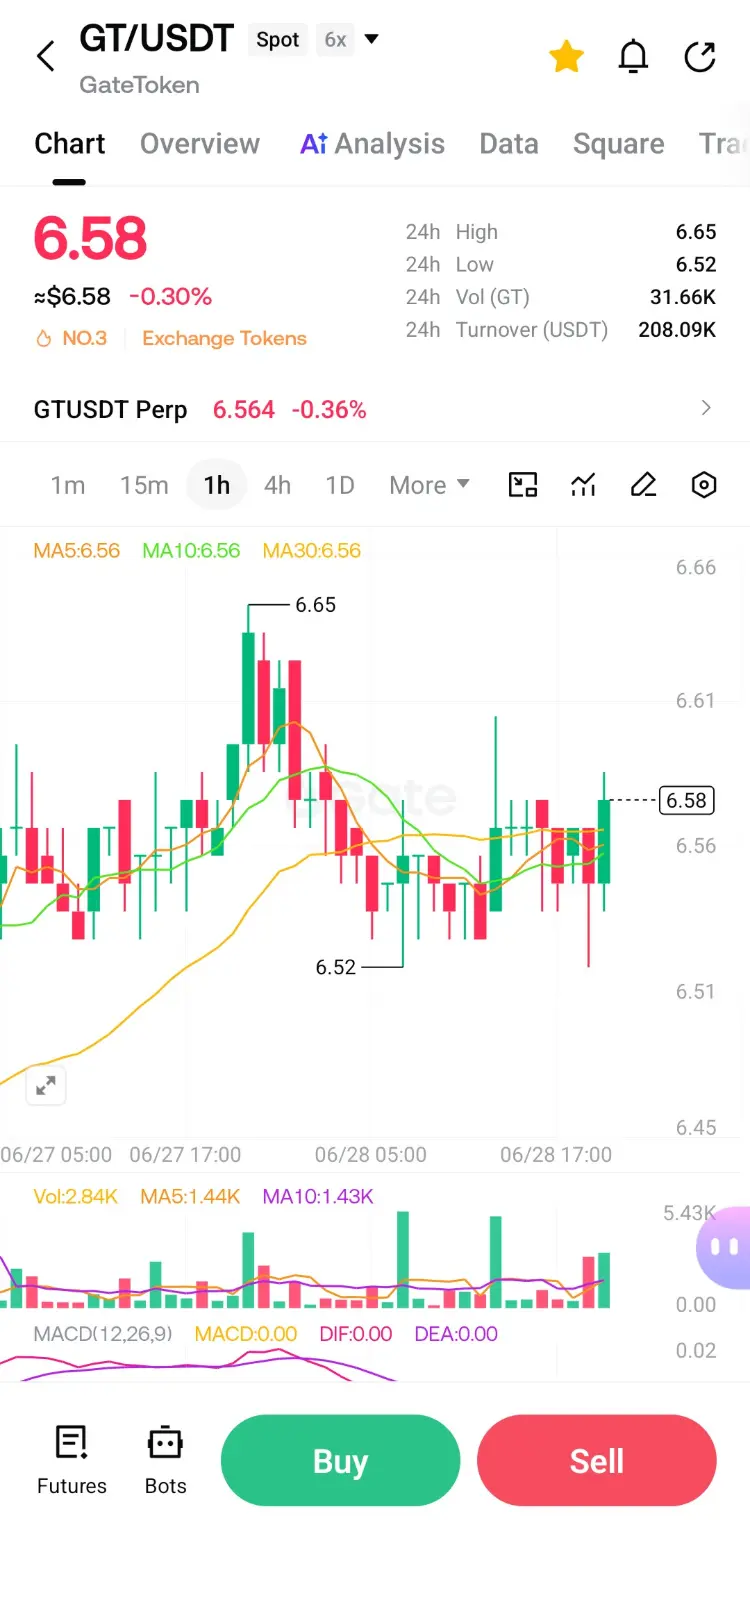
Task: Tap the MA10:6.56 indicator label
Action: point(191,551)
